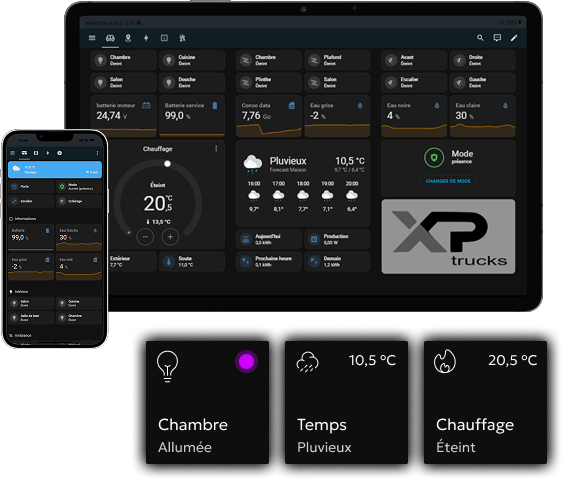
Task: Open the assistant chat icon
Action: (497, 38)
